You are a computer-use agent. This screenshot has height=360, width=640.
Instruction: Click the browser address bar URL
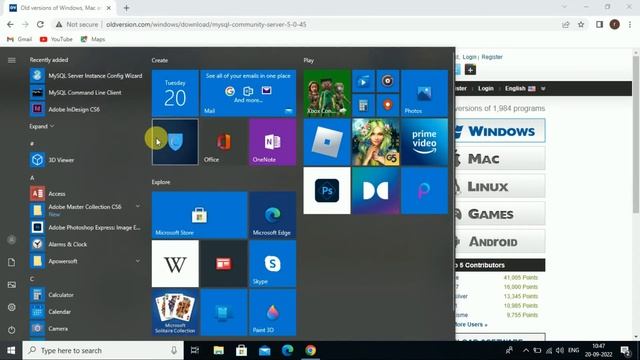click(x=206, y=24)
